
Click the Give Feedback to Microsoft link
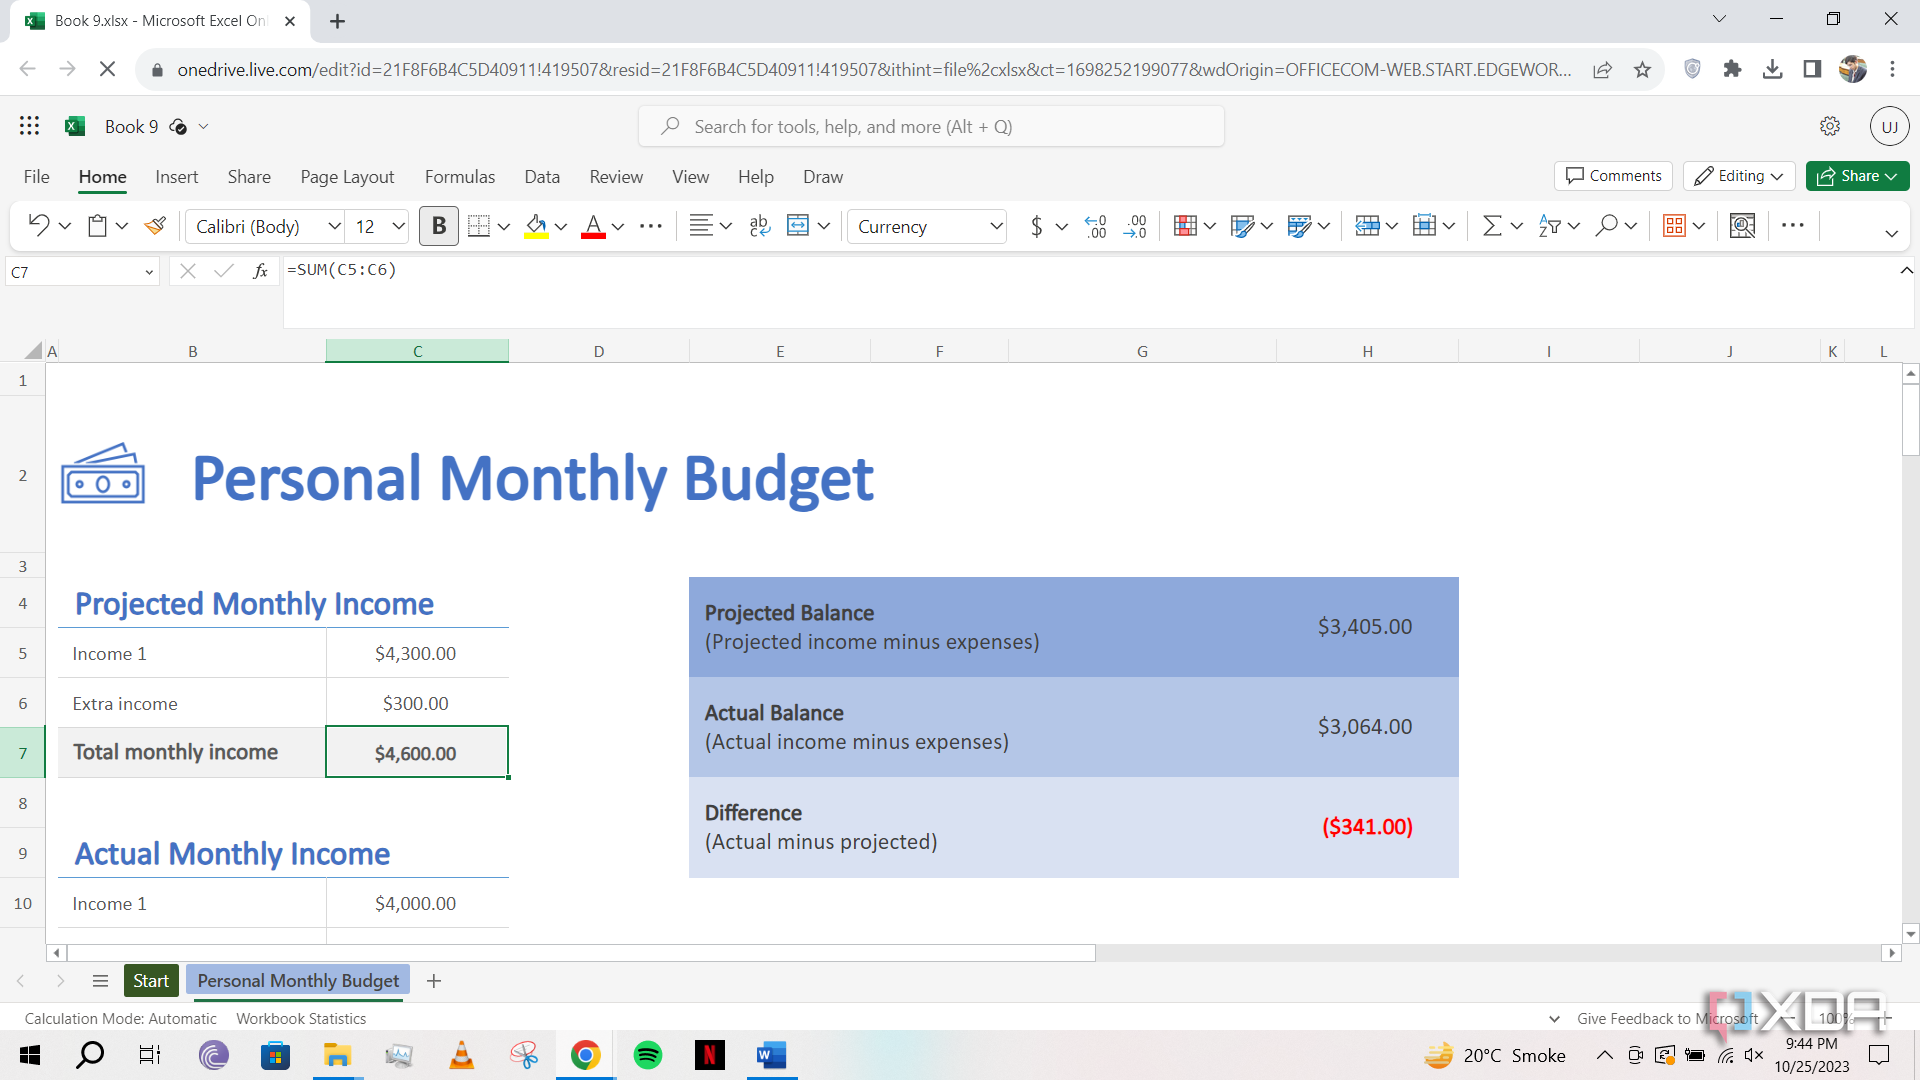click(1667, 1018)
